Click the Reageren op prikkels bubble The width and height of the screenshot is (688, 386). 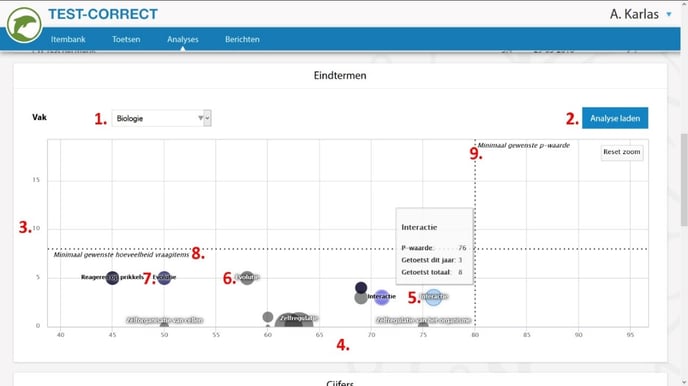tap(112, 278)
